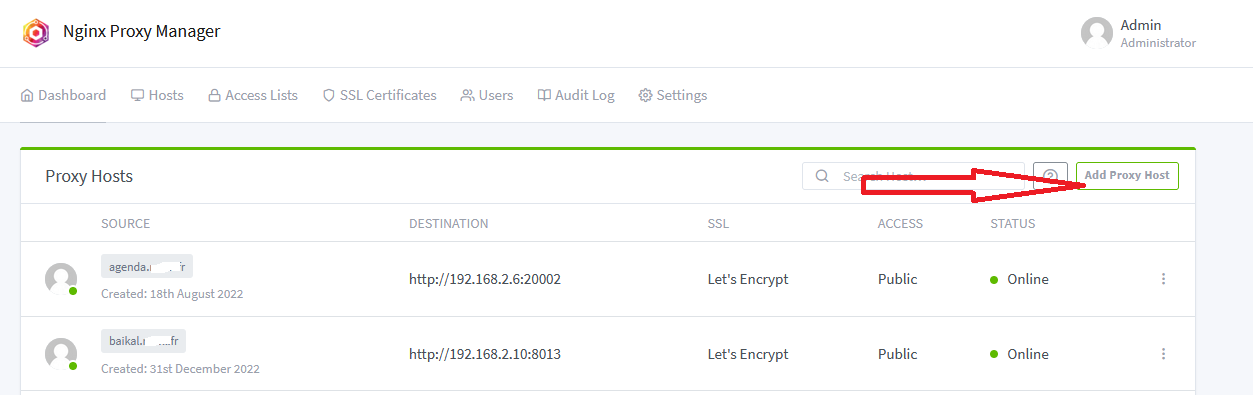Click the Nginx Proxy Manager logo icon

(36, 33)
